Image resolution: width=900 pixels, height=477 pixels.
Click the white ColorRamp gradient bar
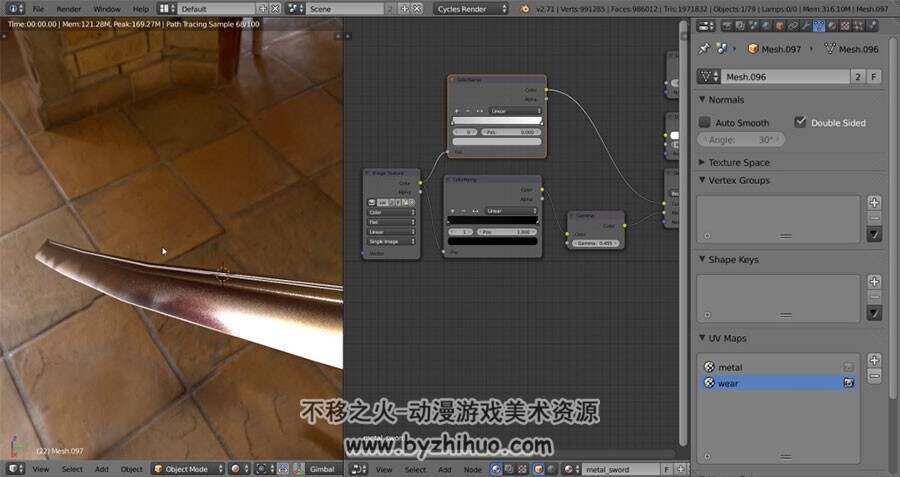497,121
